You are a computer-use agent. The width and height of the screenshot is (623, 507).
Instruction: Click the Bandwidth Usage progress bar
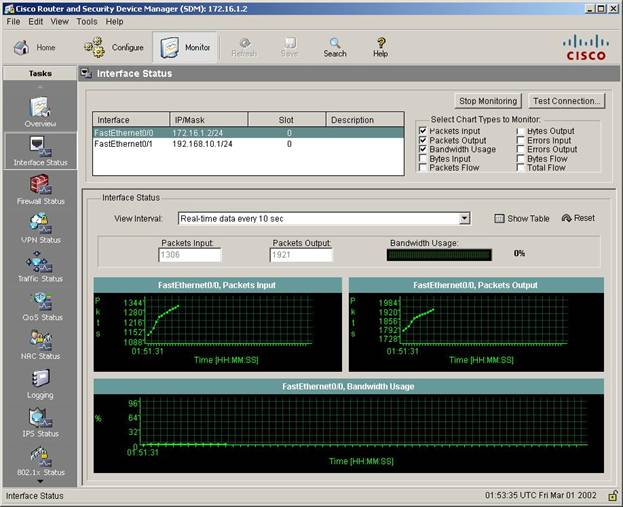(x=439, y=255)
